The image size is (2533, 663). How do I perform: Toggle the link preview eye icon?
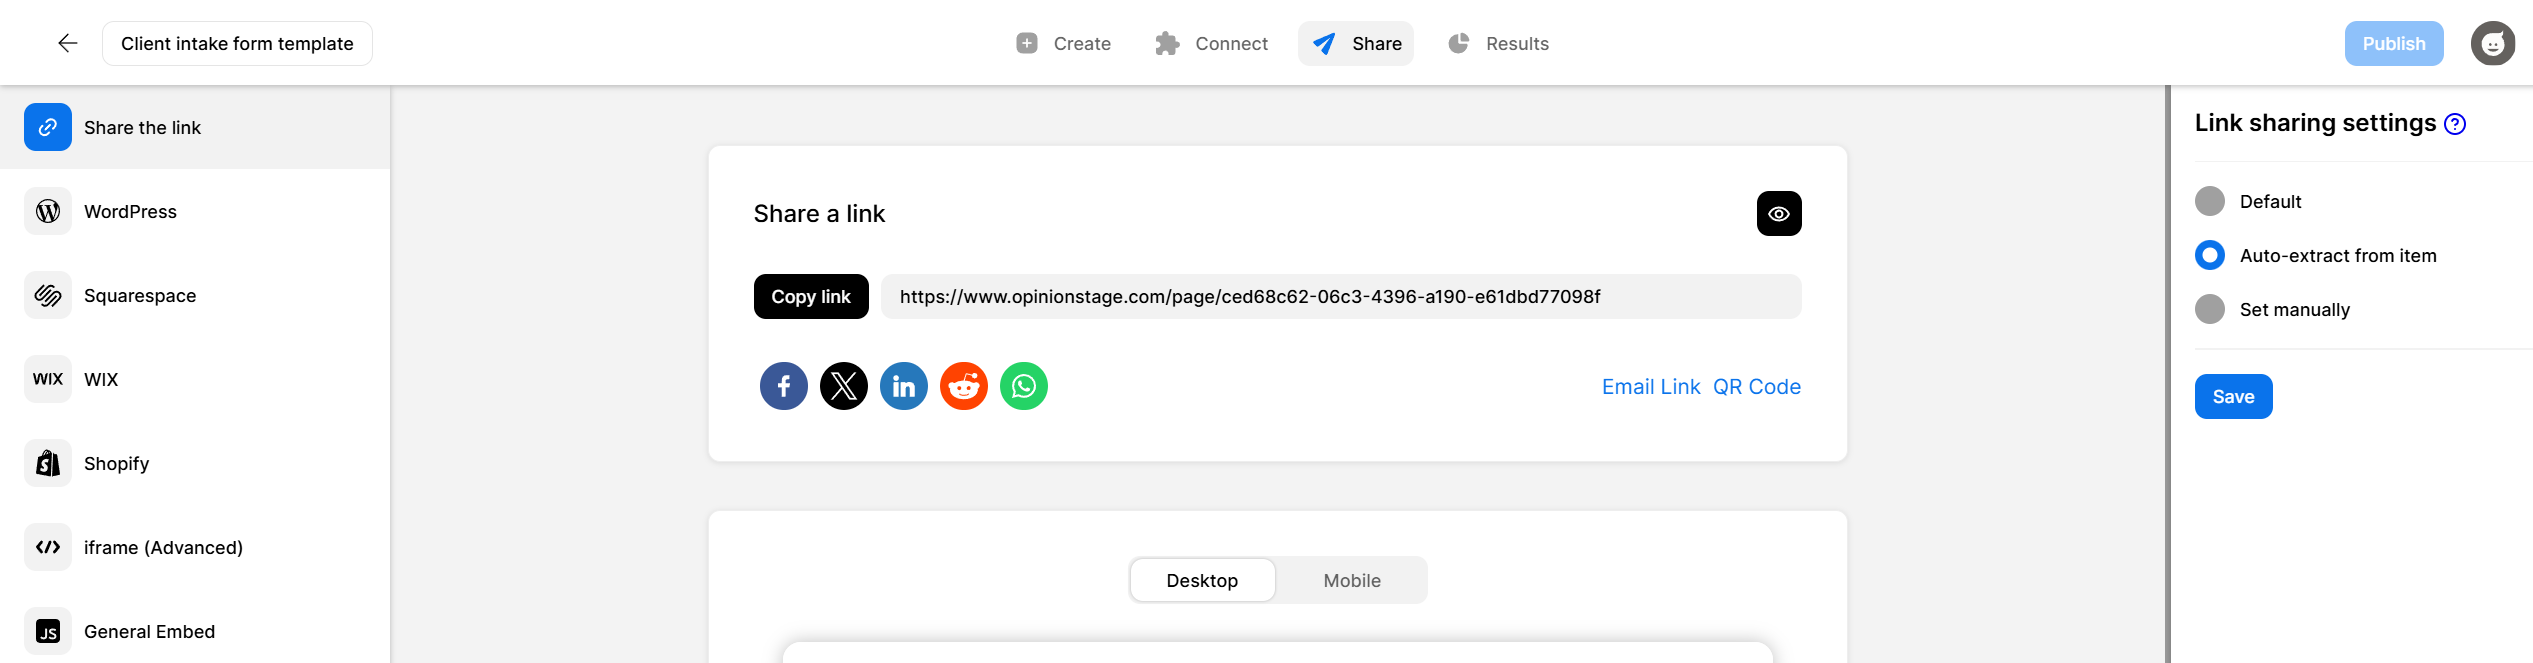click(1778, 213)
